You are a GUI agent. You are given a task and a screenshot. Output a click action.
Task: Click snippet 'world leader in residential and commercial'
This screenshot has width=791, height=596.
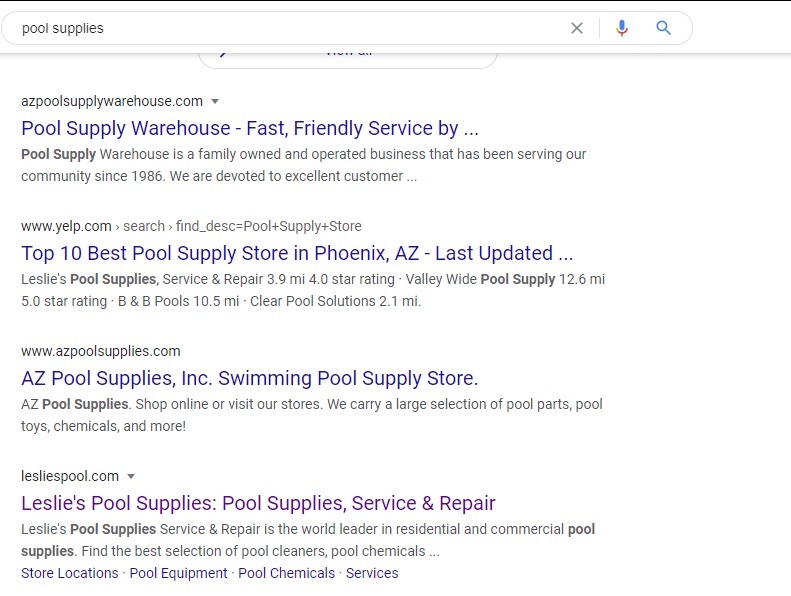[421, 529]
